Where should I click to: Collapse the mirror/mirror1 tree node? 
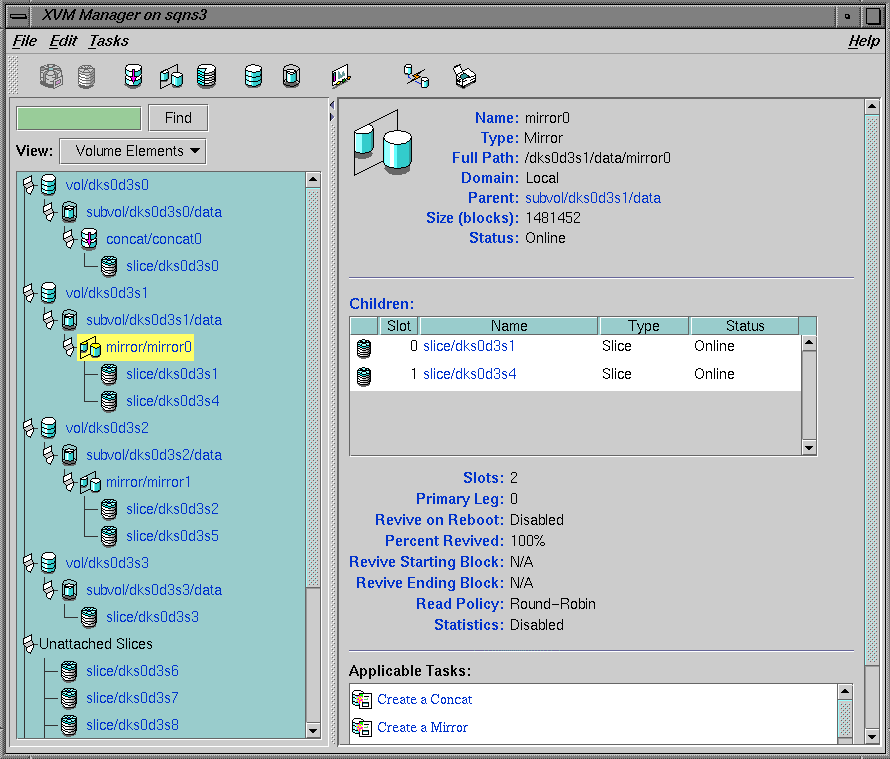click(68, 482)
